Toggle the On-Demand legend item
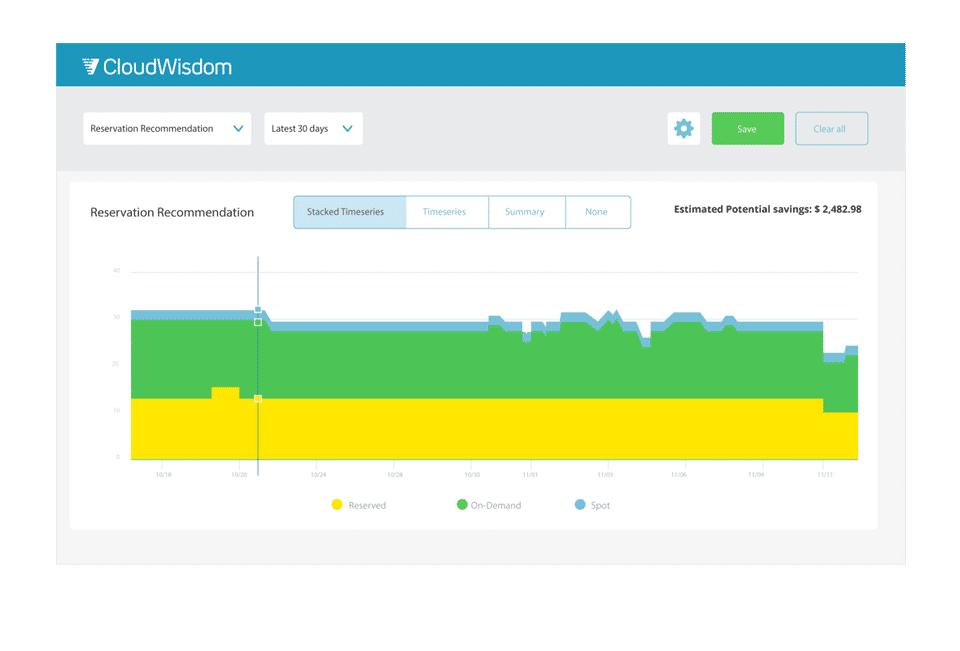The width and height of the screenshot is (960, 651). tap(489, 505)
